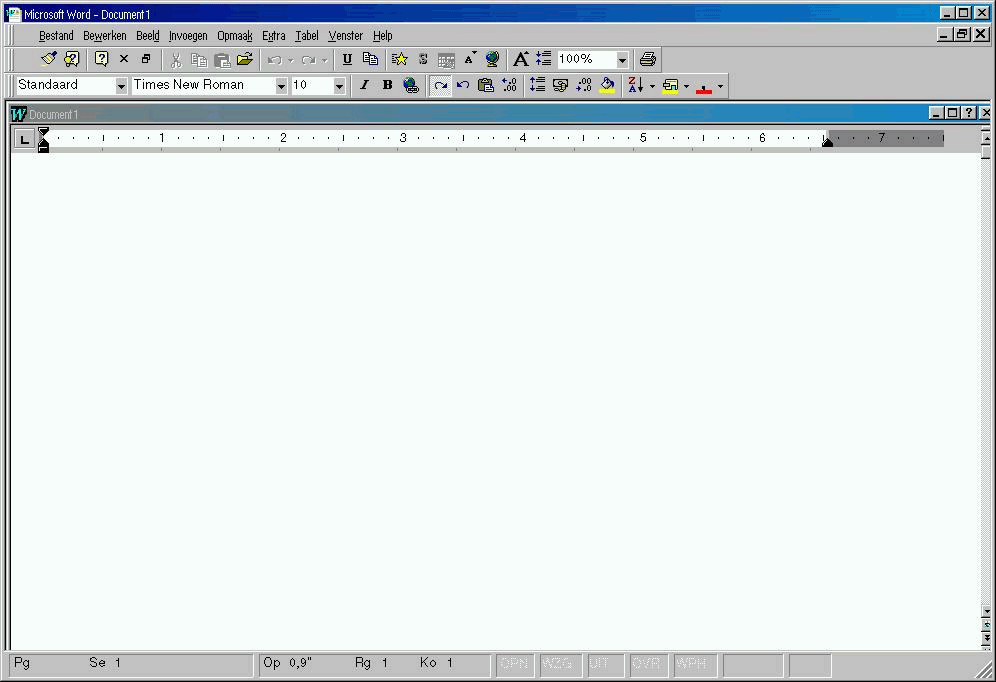This screenshot has width=996, height=682.
Task: Select the Format Painter paintbrush icon
Action: (49, 59)
